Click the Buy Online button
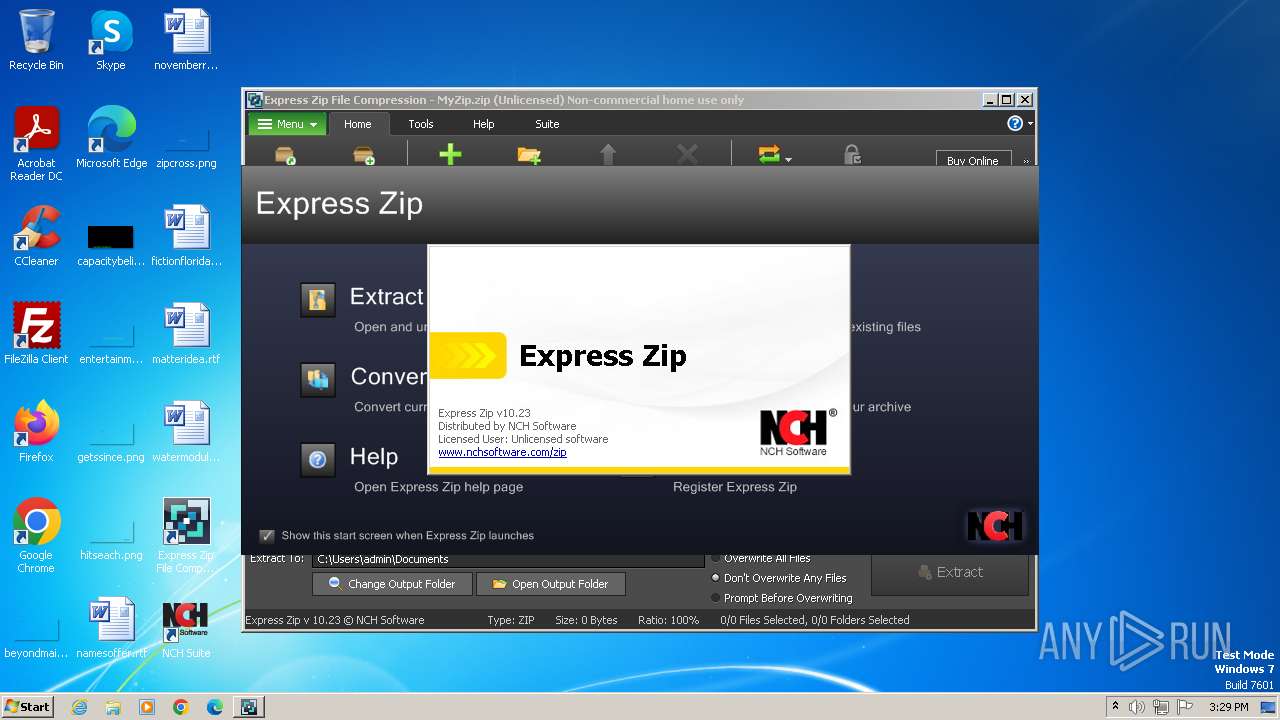1280x720 pixels. pos(973,160)
